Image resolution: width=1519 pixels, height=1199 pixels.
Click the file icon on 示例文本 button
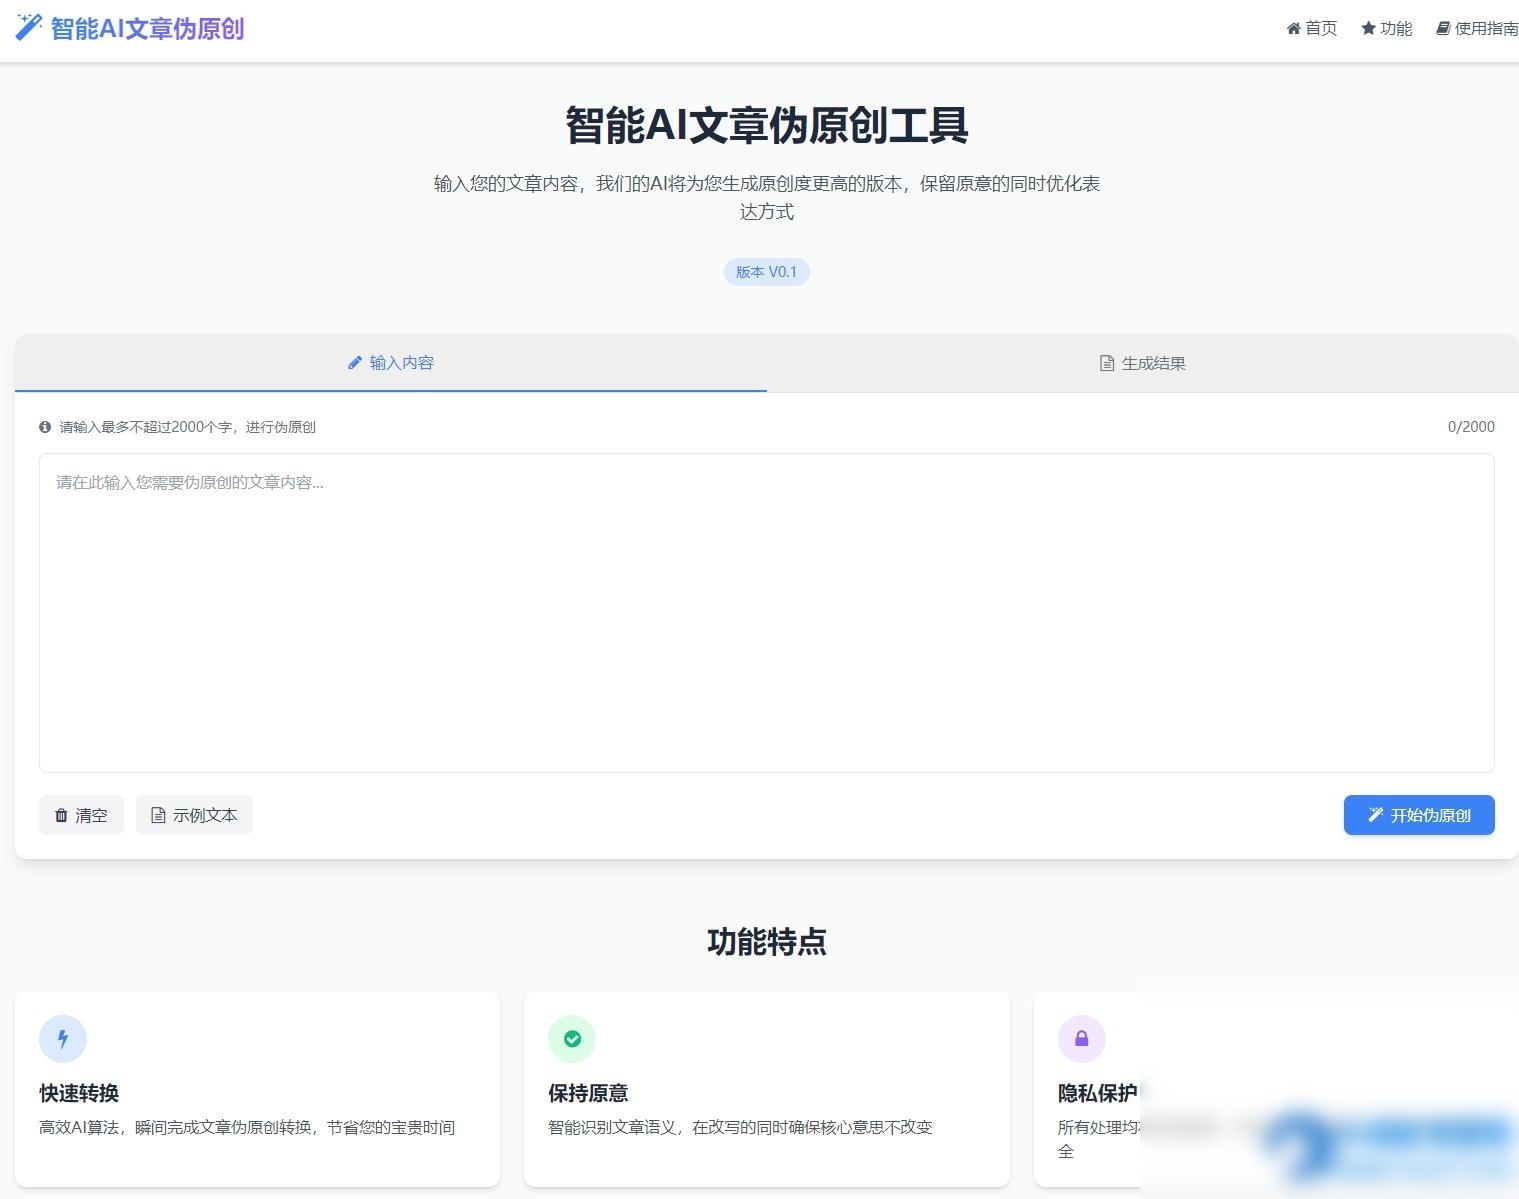[159, 814]
